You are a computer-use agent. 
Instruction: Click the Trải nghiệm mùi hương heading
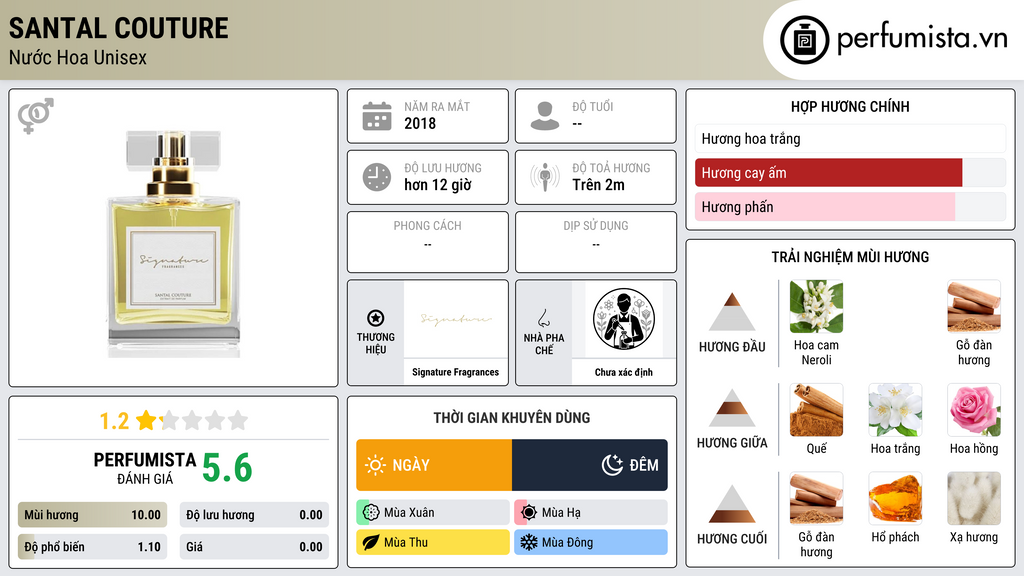(850, 257)
